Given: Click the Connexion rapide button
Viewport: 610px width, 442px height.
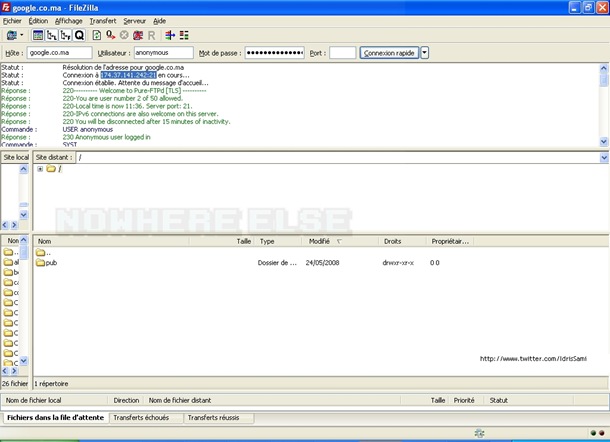Looking at the screenshot, I should (389, 53).
